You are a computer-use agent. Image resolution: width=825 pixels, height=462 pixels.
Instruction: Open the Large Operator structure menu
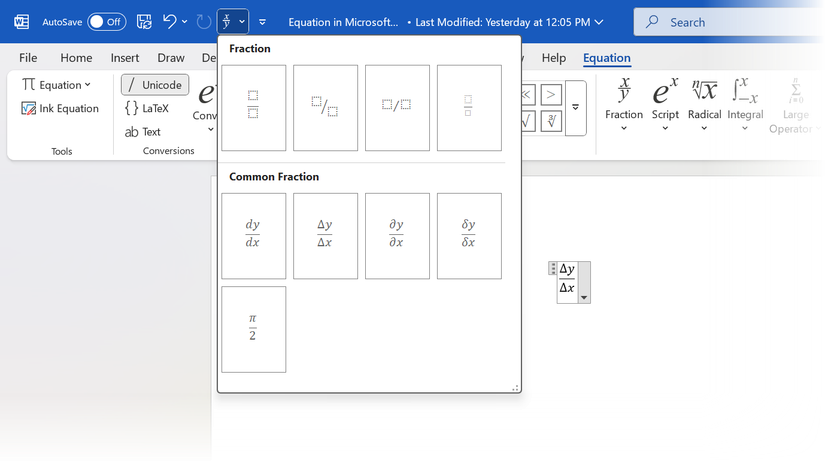point(796,105)
